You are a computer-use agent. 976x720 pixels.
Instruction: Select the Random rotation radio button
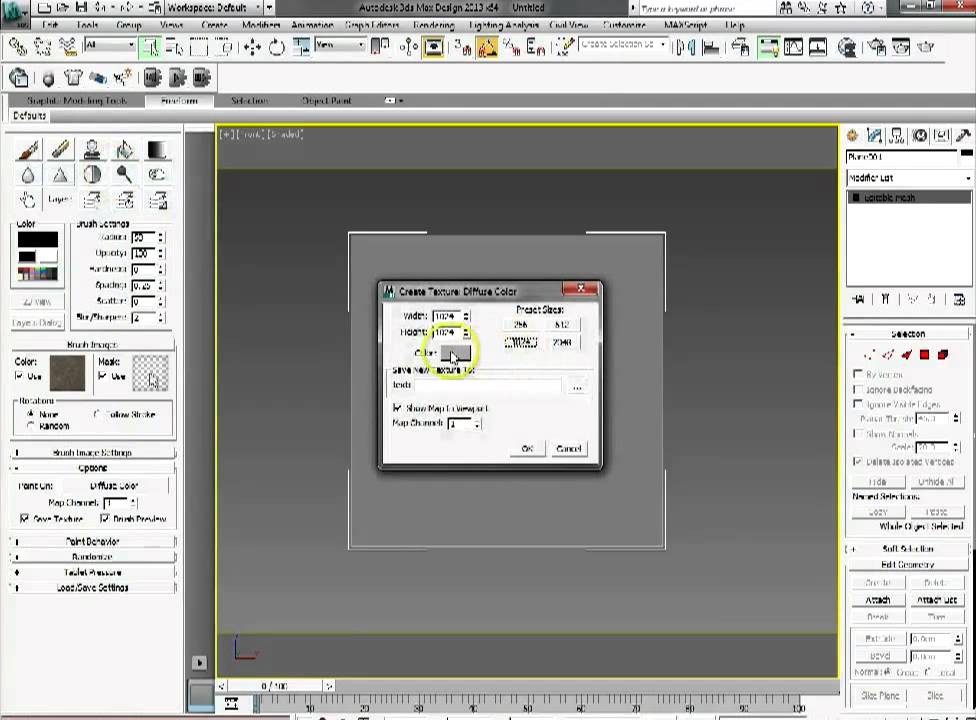pyautogui.click(x=30, y=426)
